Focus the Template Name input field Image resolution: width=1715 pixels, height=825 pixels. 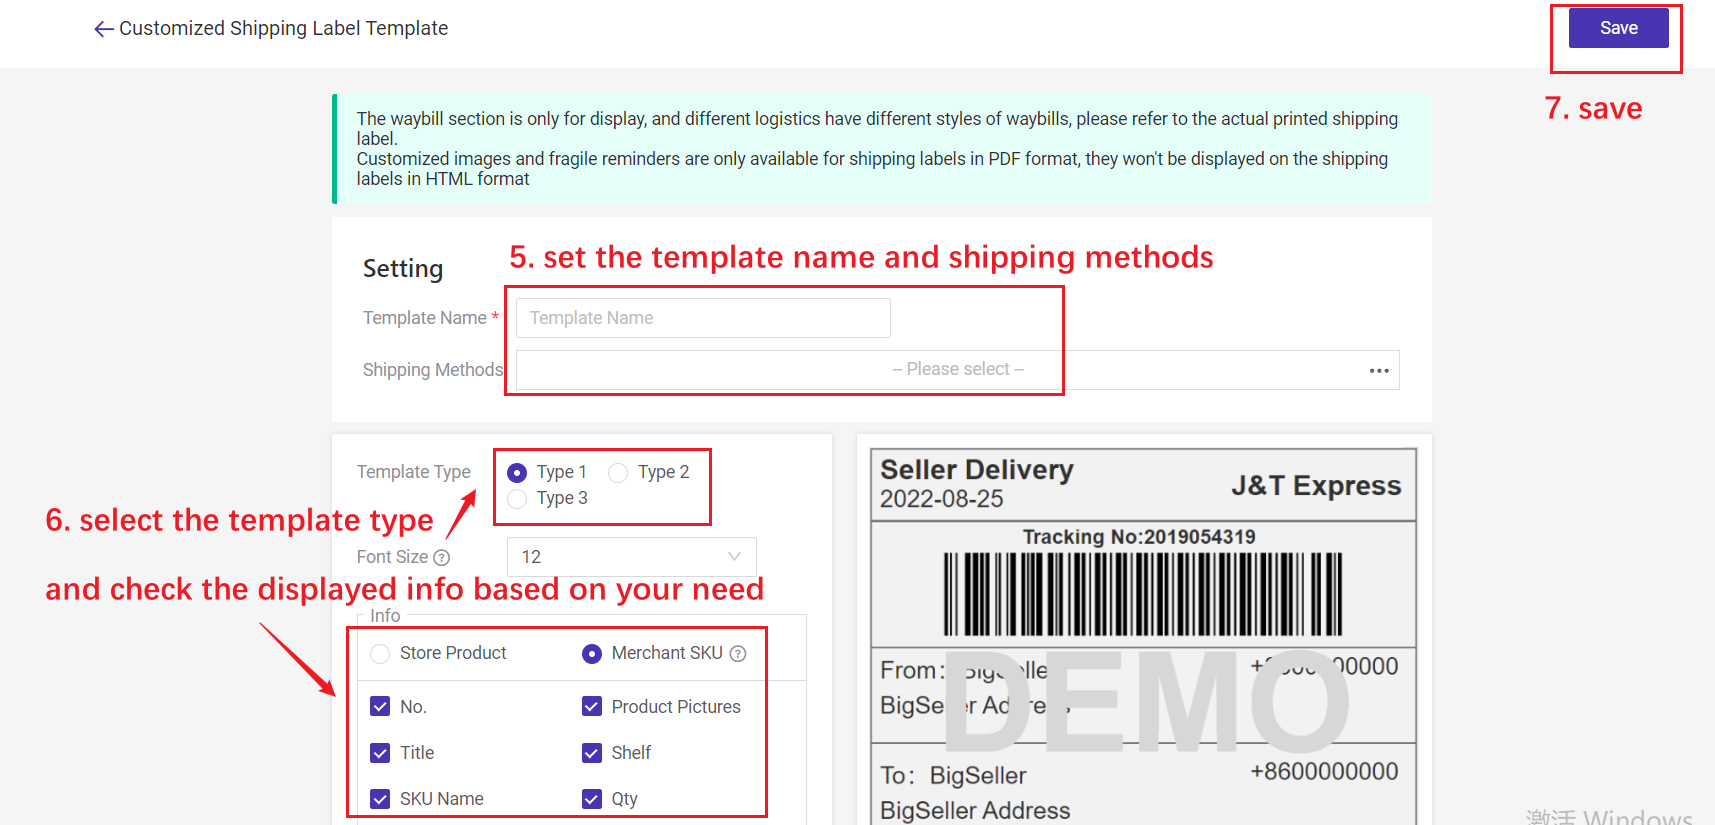tap(703, 318)
